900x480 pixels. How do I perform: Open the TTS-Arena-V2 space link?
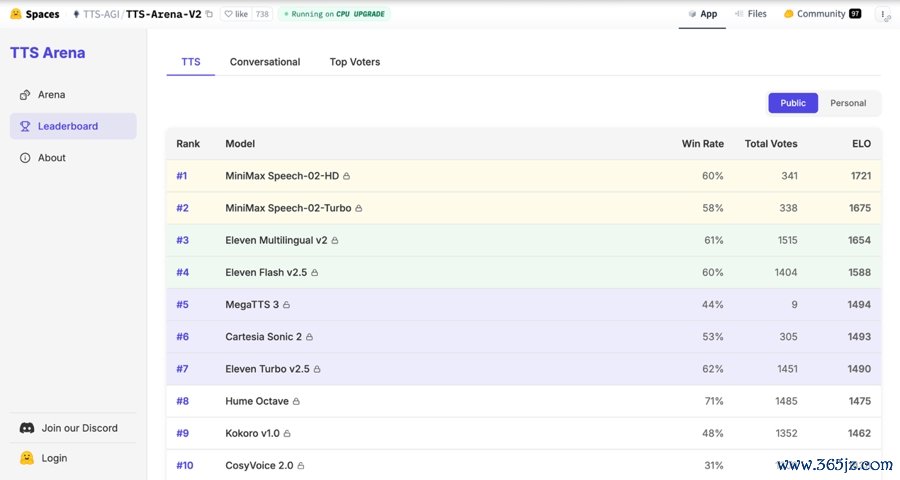point(164,14)
